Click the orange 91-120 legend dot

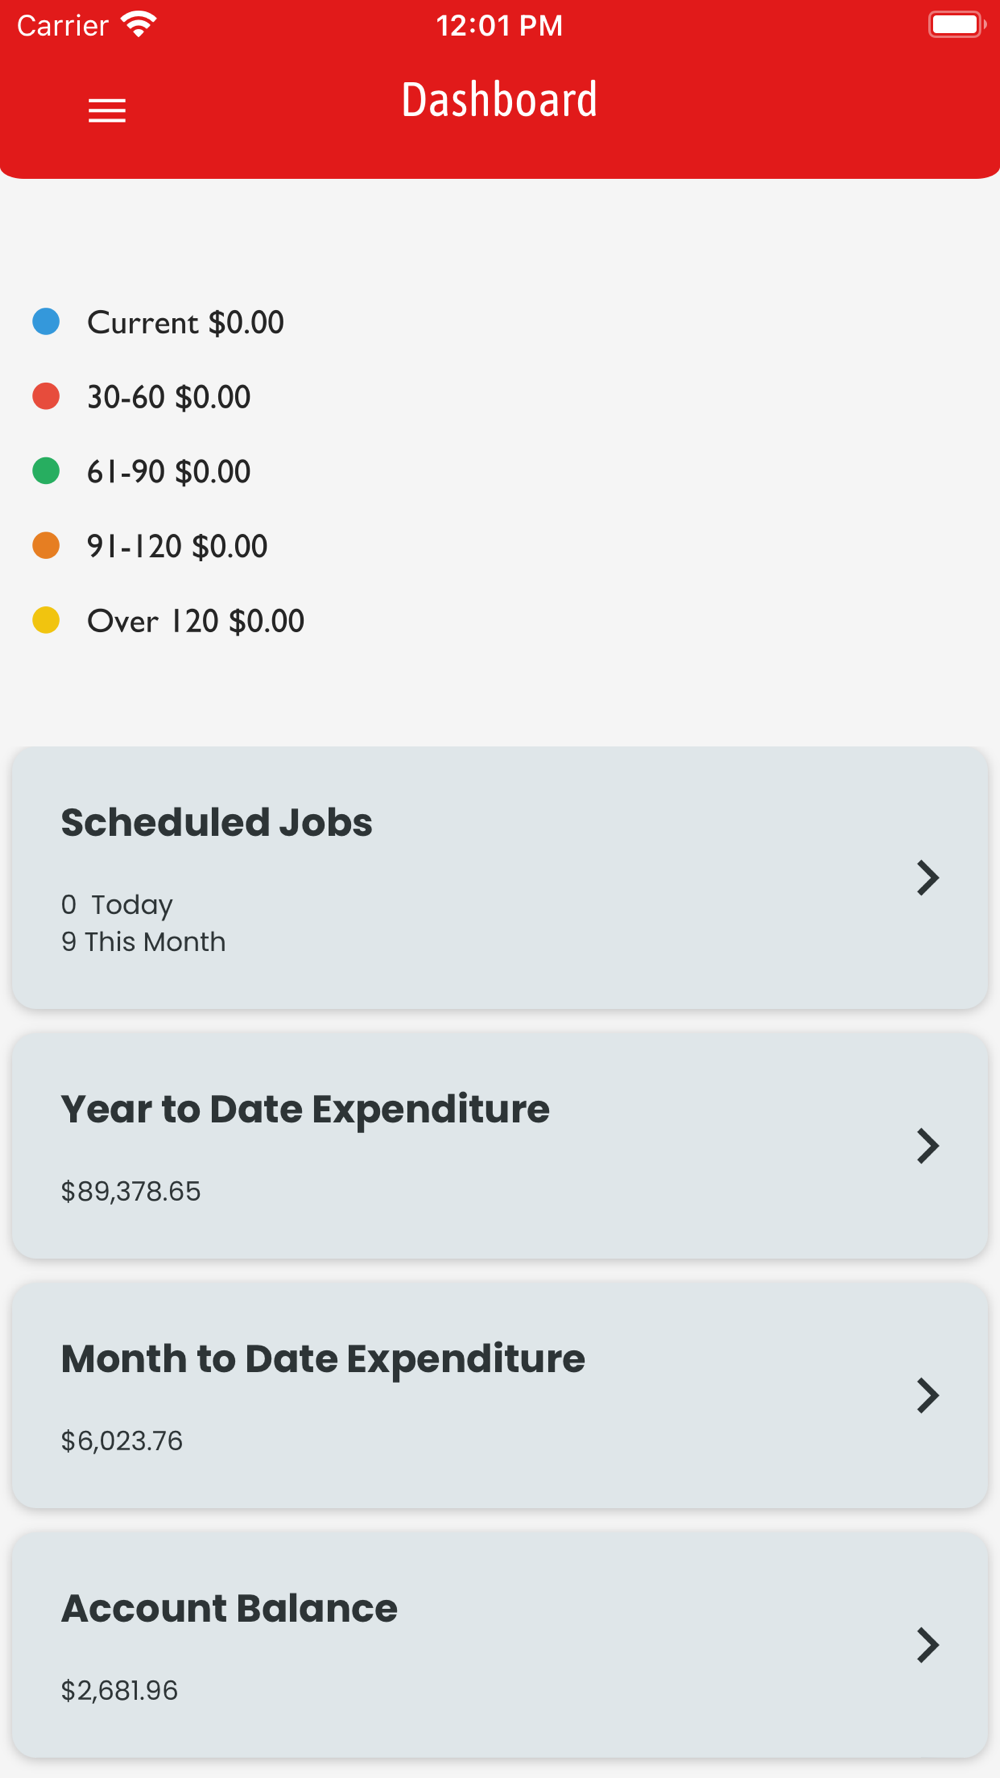(x=46, y=546)
